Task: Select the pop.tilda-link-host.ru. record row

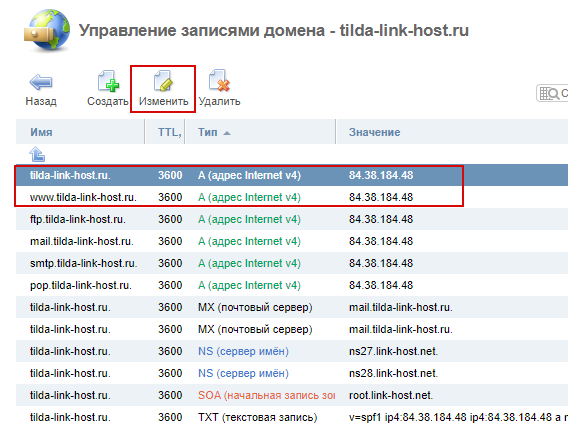Action: click(x=292, y=285)
